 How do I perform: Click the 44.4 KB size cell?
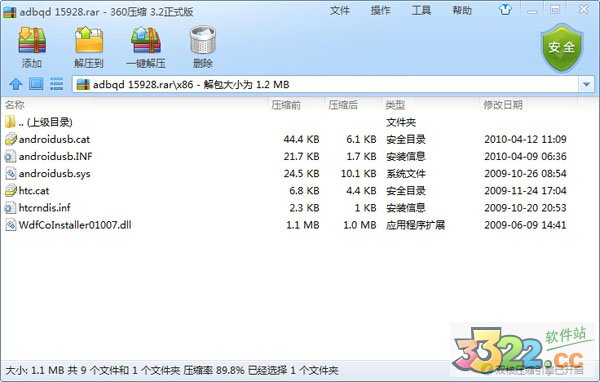(301, 139)
